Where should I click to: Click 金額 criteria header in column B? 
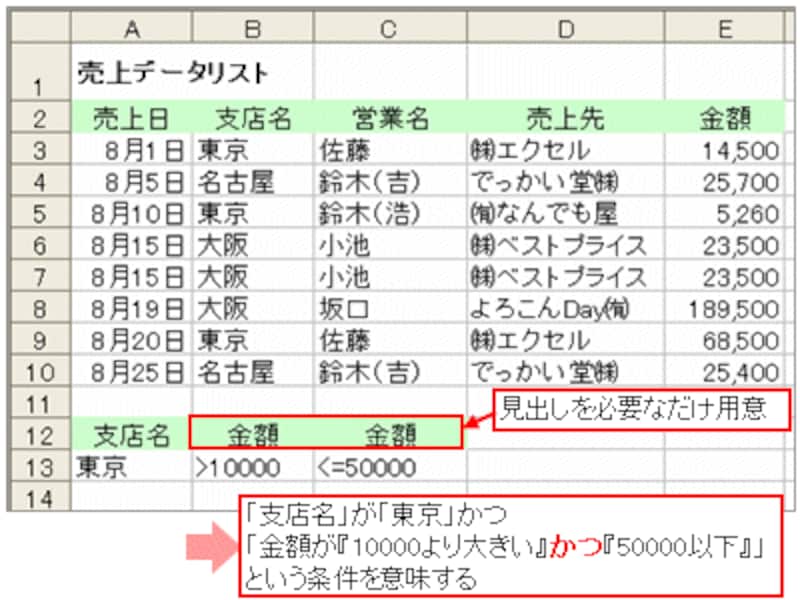click(253, 434)
